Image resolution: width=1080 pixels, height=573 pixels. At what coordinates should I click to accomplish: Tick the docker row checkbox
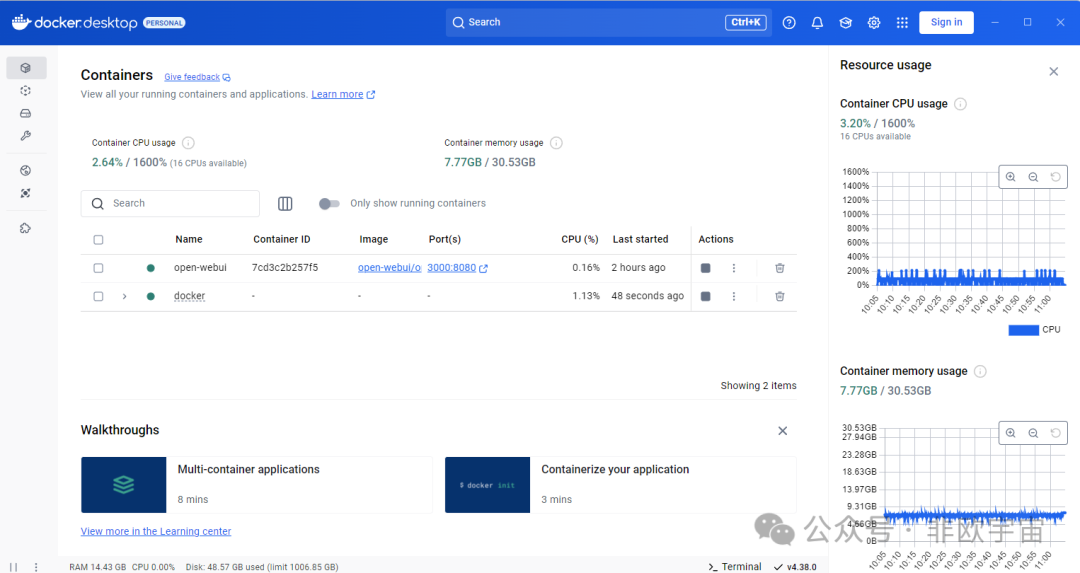coord(98,296)
